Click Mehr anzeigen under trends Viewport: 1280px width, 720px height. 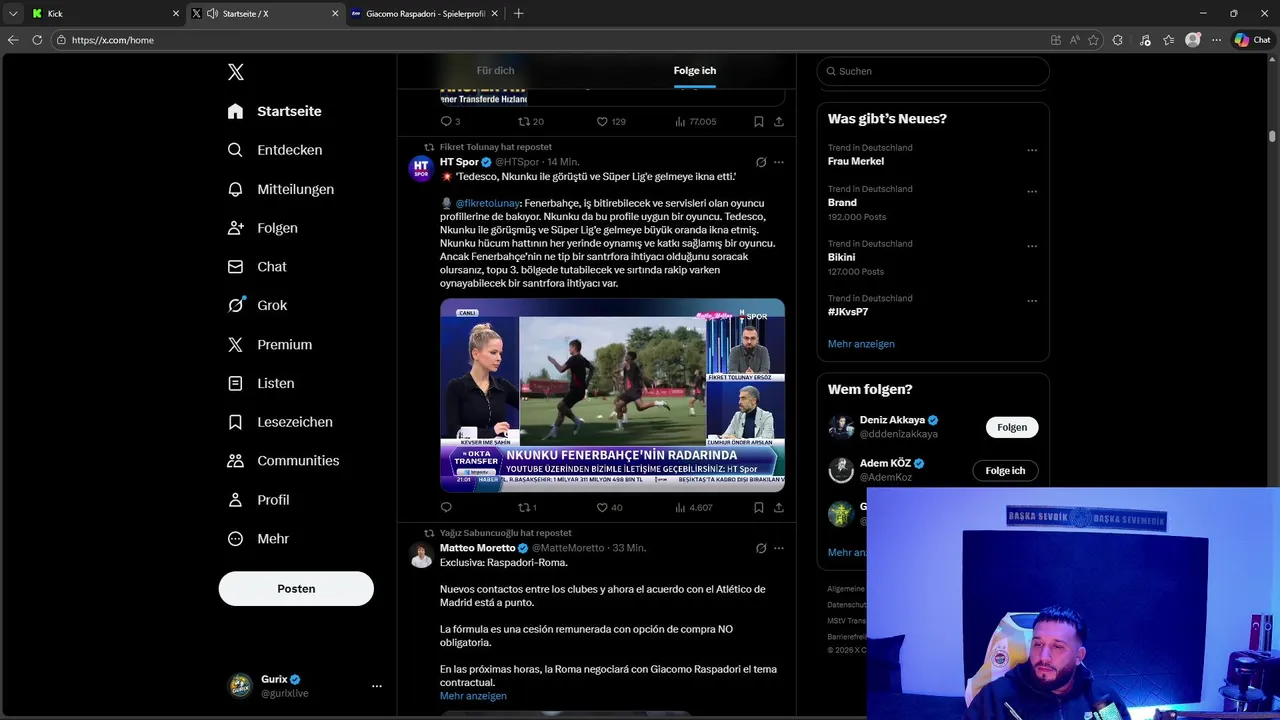(x=861, y=344)
